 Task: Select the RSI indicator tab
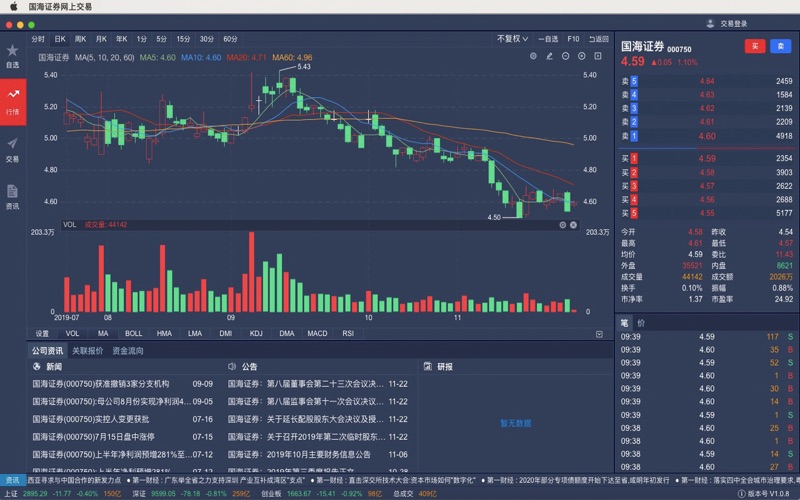[348, 334]
